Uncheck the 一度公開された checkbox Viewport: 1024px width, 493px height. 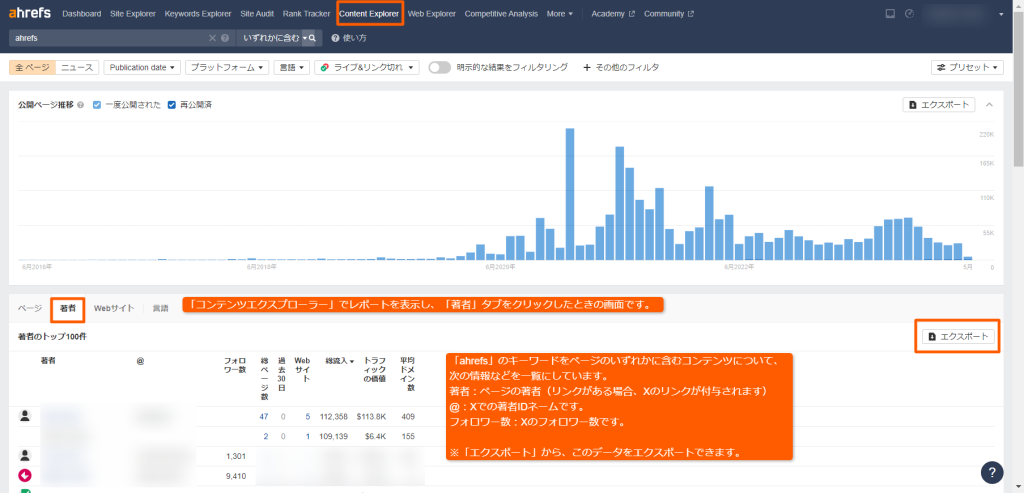point(97,105)
